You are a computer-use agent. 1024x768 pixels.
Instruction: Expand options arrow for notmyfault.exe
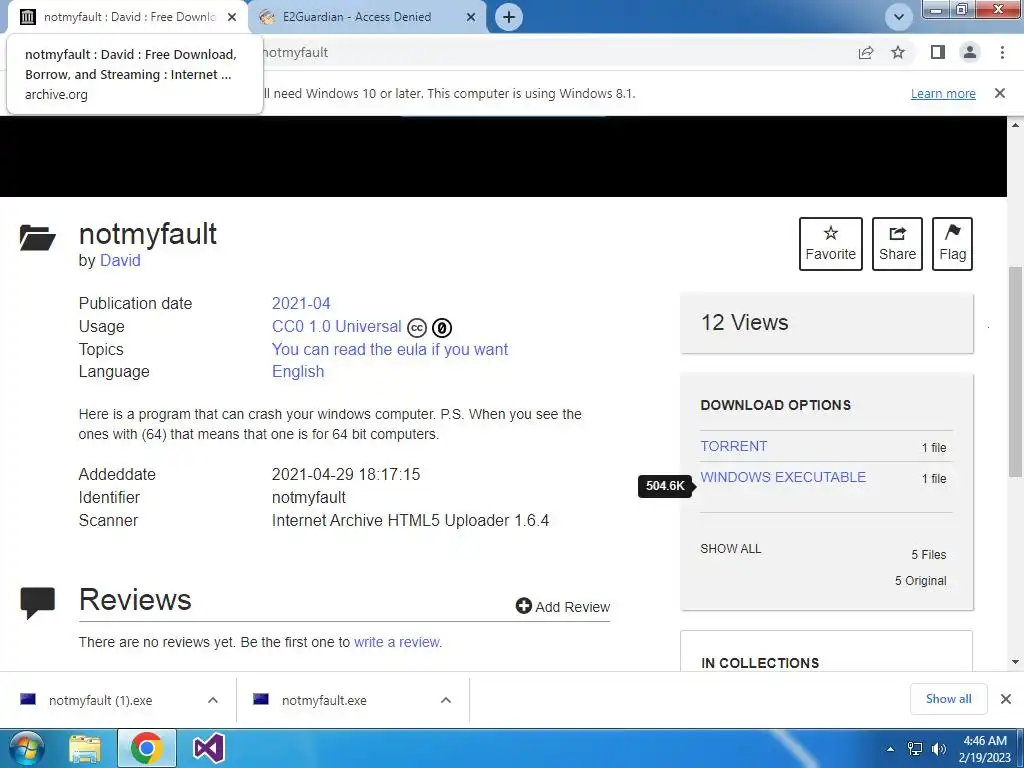click(x=446, y=700)
